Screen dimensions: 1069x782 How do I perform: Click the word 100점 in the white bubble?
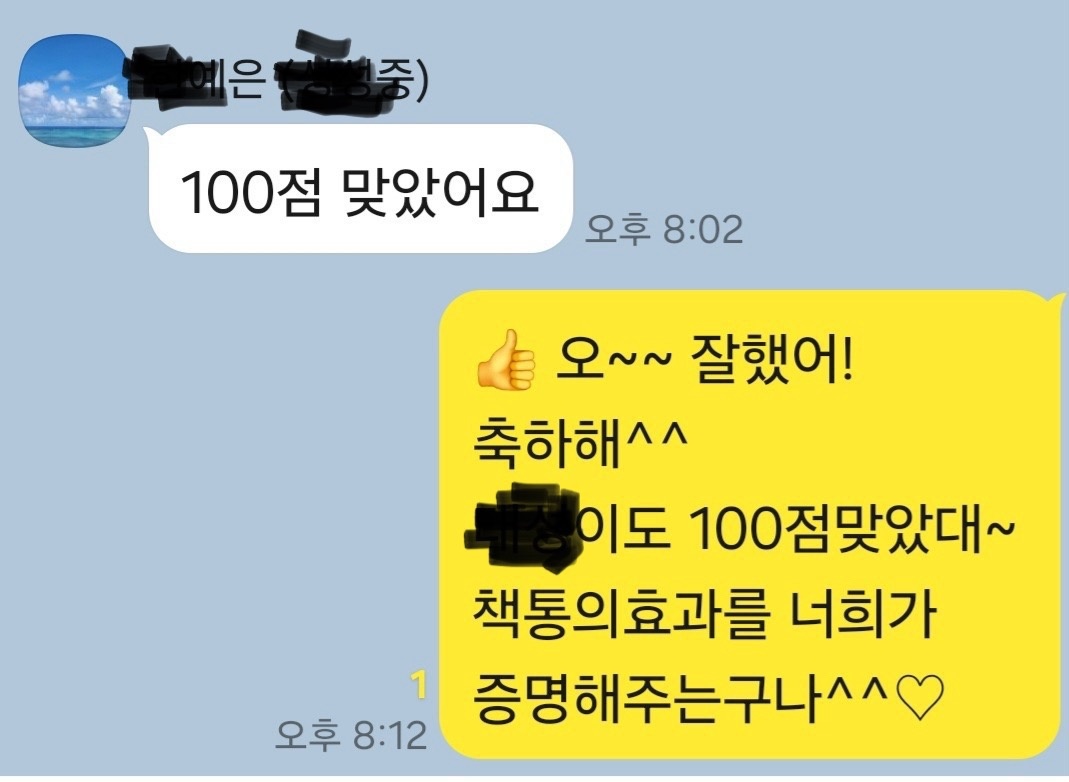(x=250, y=193)
